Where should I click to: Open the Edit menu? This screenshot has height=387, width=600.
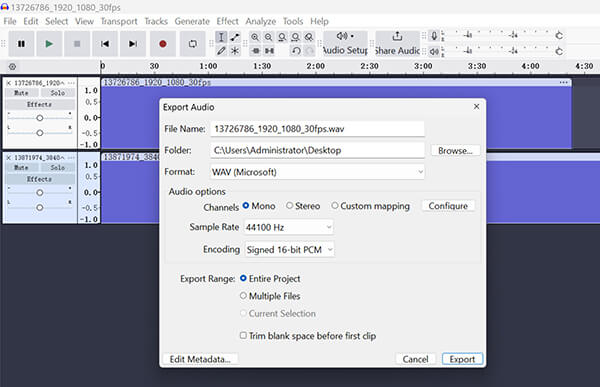coord(31,21)
